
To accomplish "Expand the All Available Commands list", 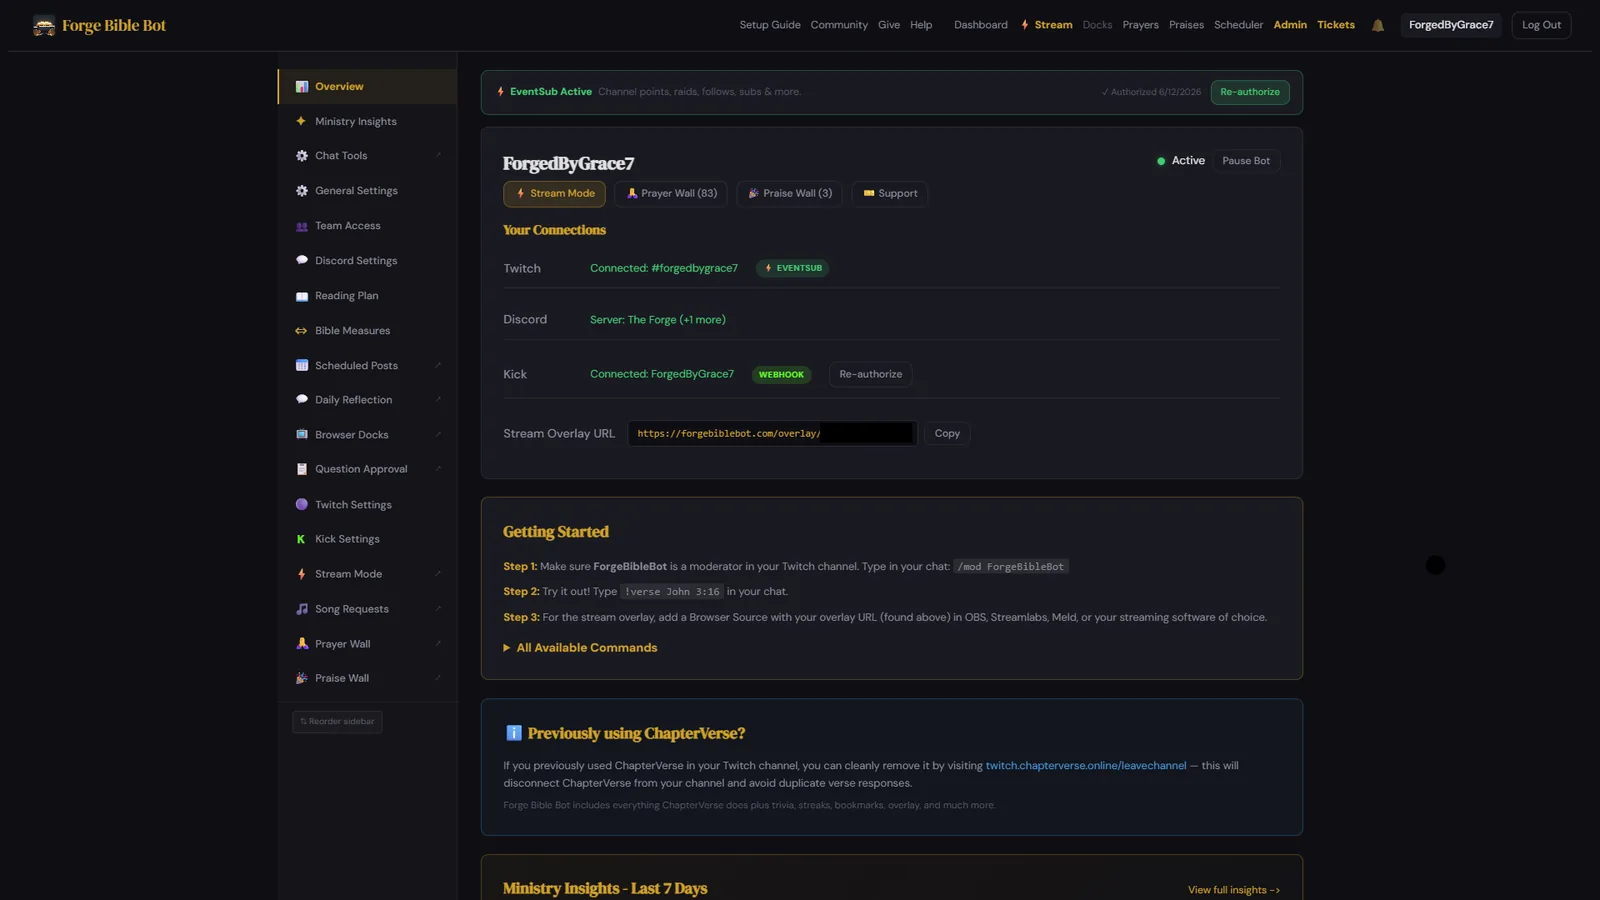I will (x=580, y=648).
